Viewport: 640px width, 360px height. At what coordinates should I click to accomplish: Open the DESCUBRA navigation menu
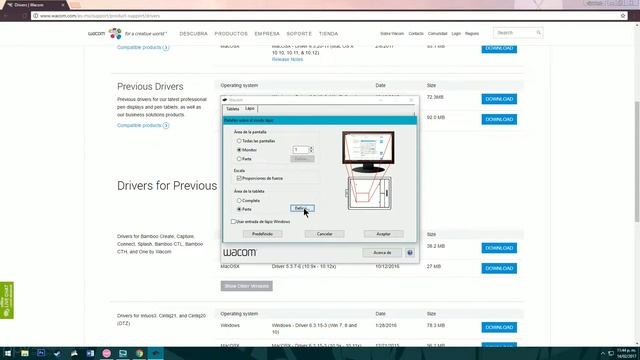coord(193,33)
